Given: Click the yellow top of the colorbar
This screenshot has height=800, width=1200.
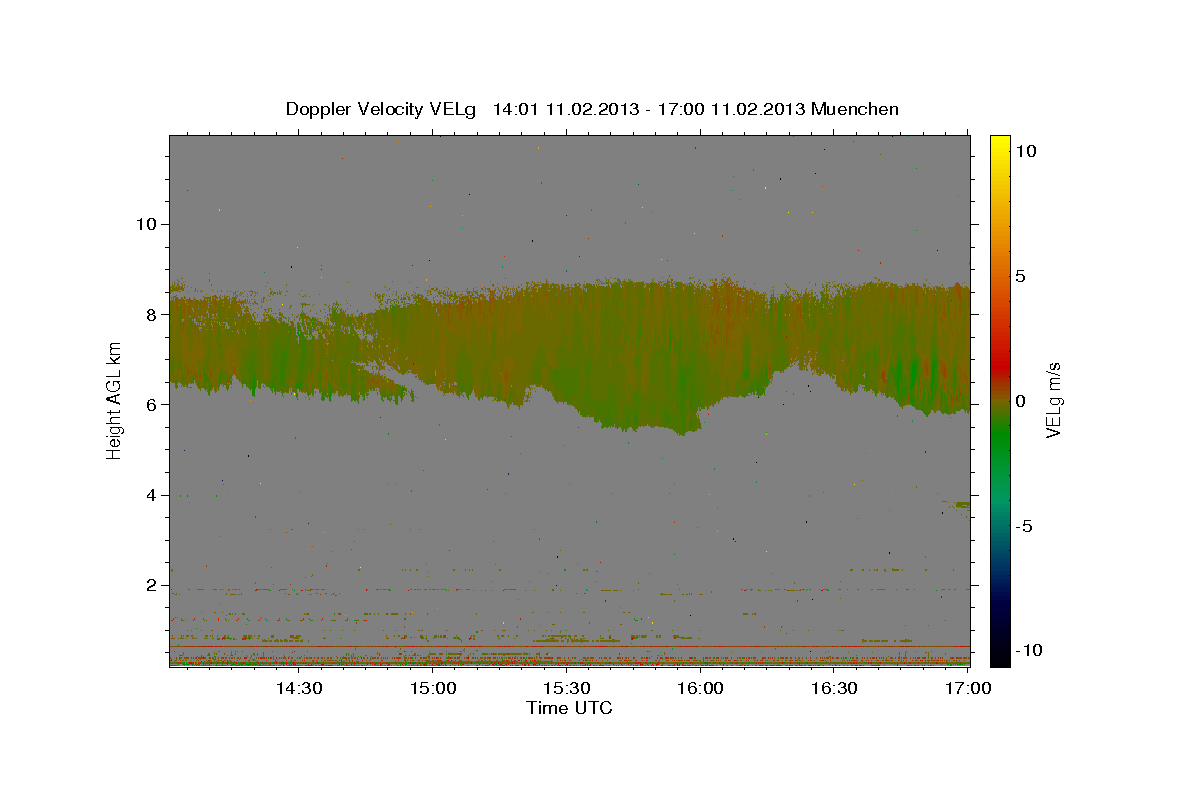Looking at the screenshot, I should pos(1000,145).
